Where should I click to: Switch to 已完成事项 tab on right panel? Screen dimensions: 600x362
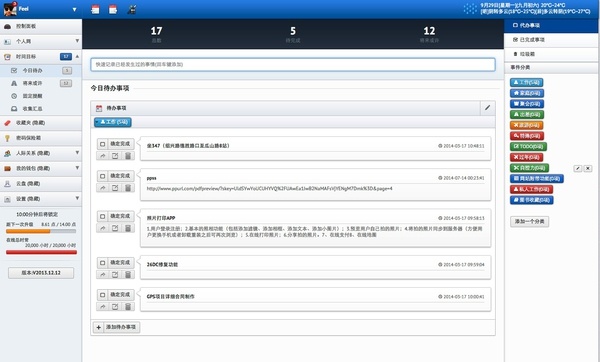[551, 40]
